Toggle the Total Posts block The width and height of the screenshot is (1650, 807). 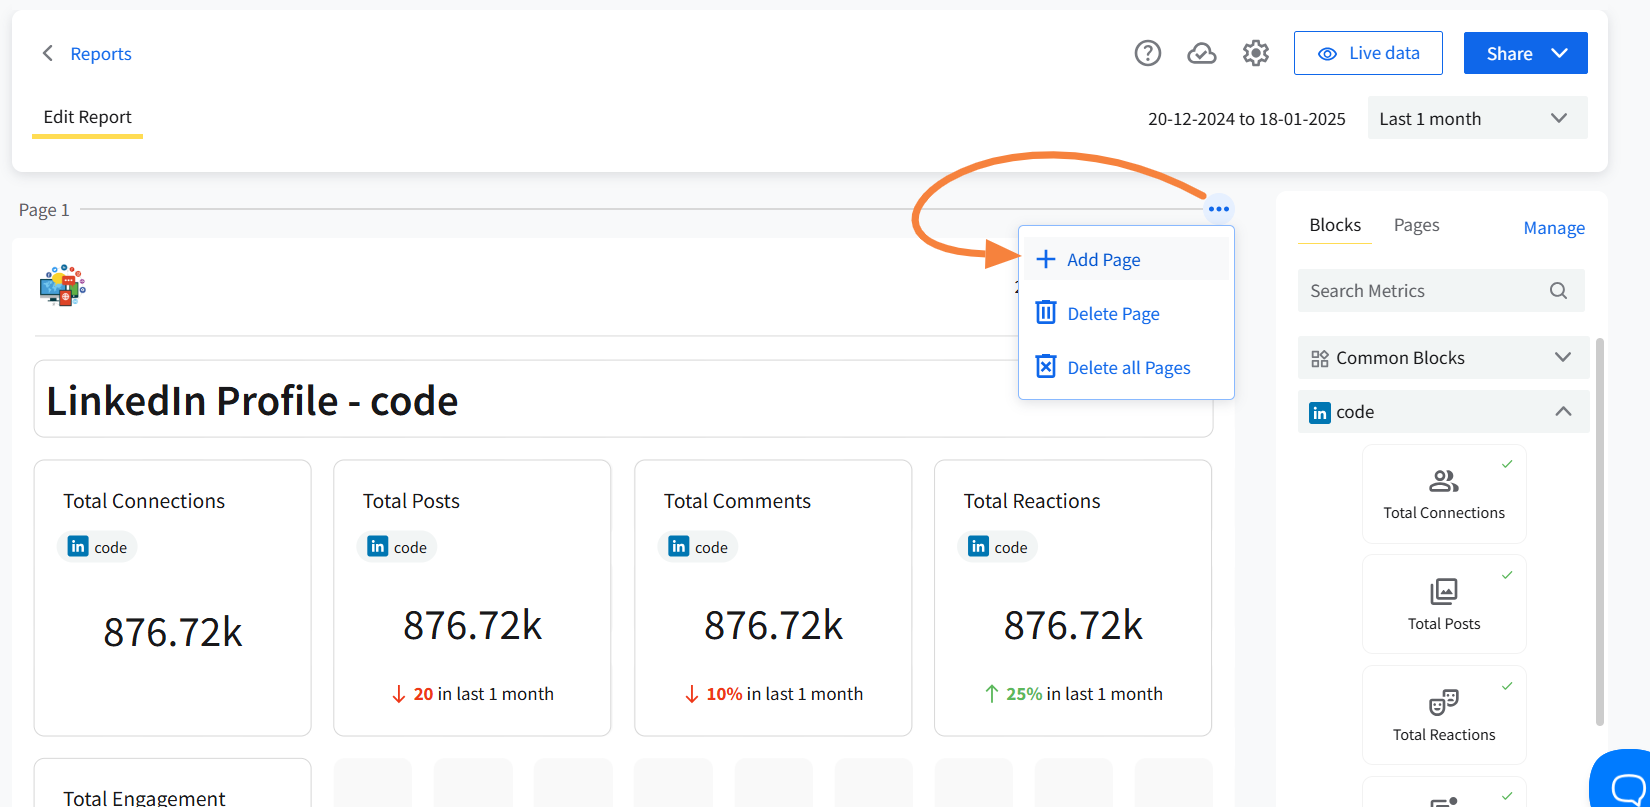click(x=1443, y=604)
